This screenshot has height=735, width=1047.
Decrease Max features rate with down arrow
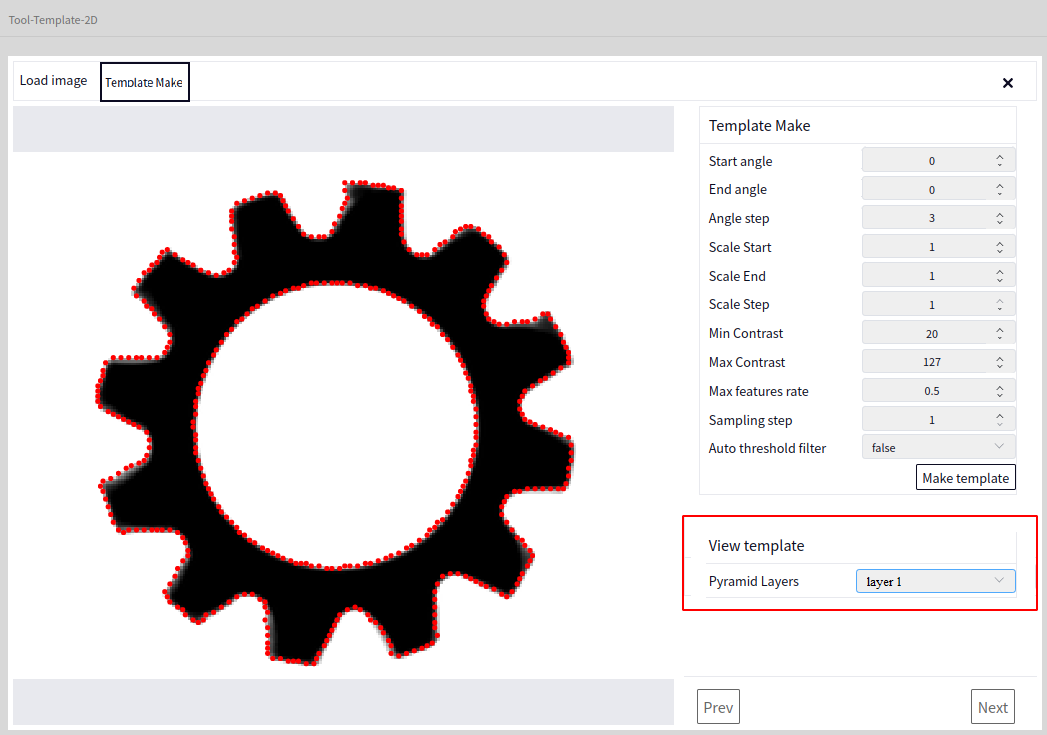pyautogui.click(x=1000, y=394)
